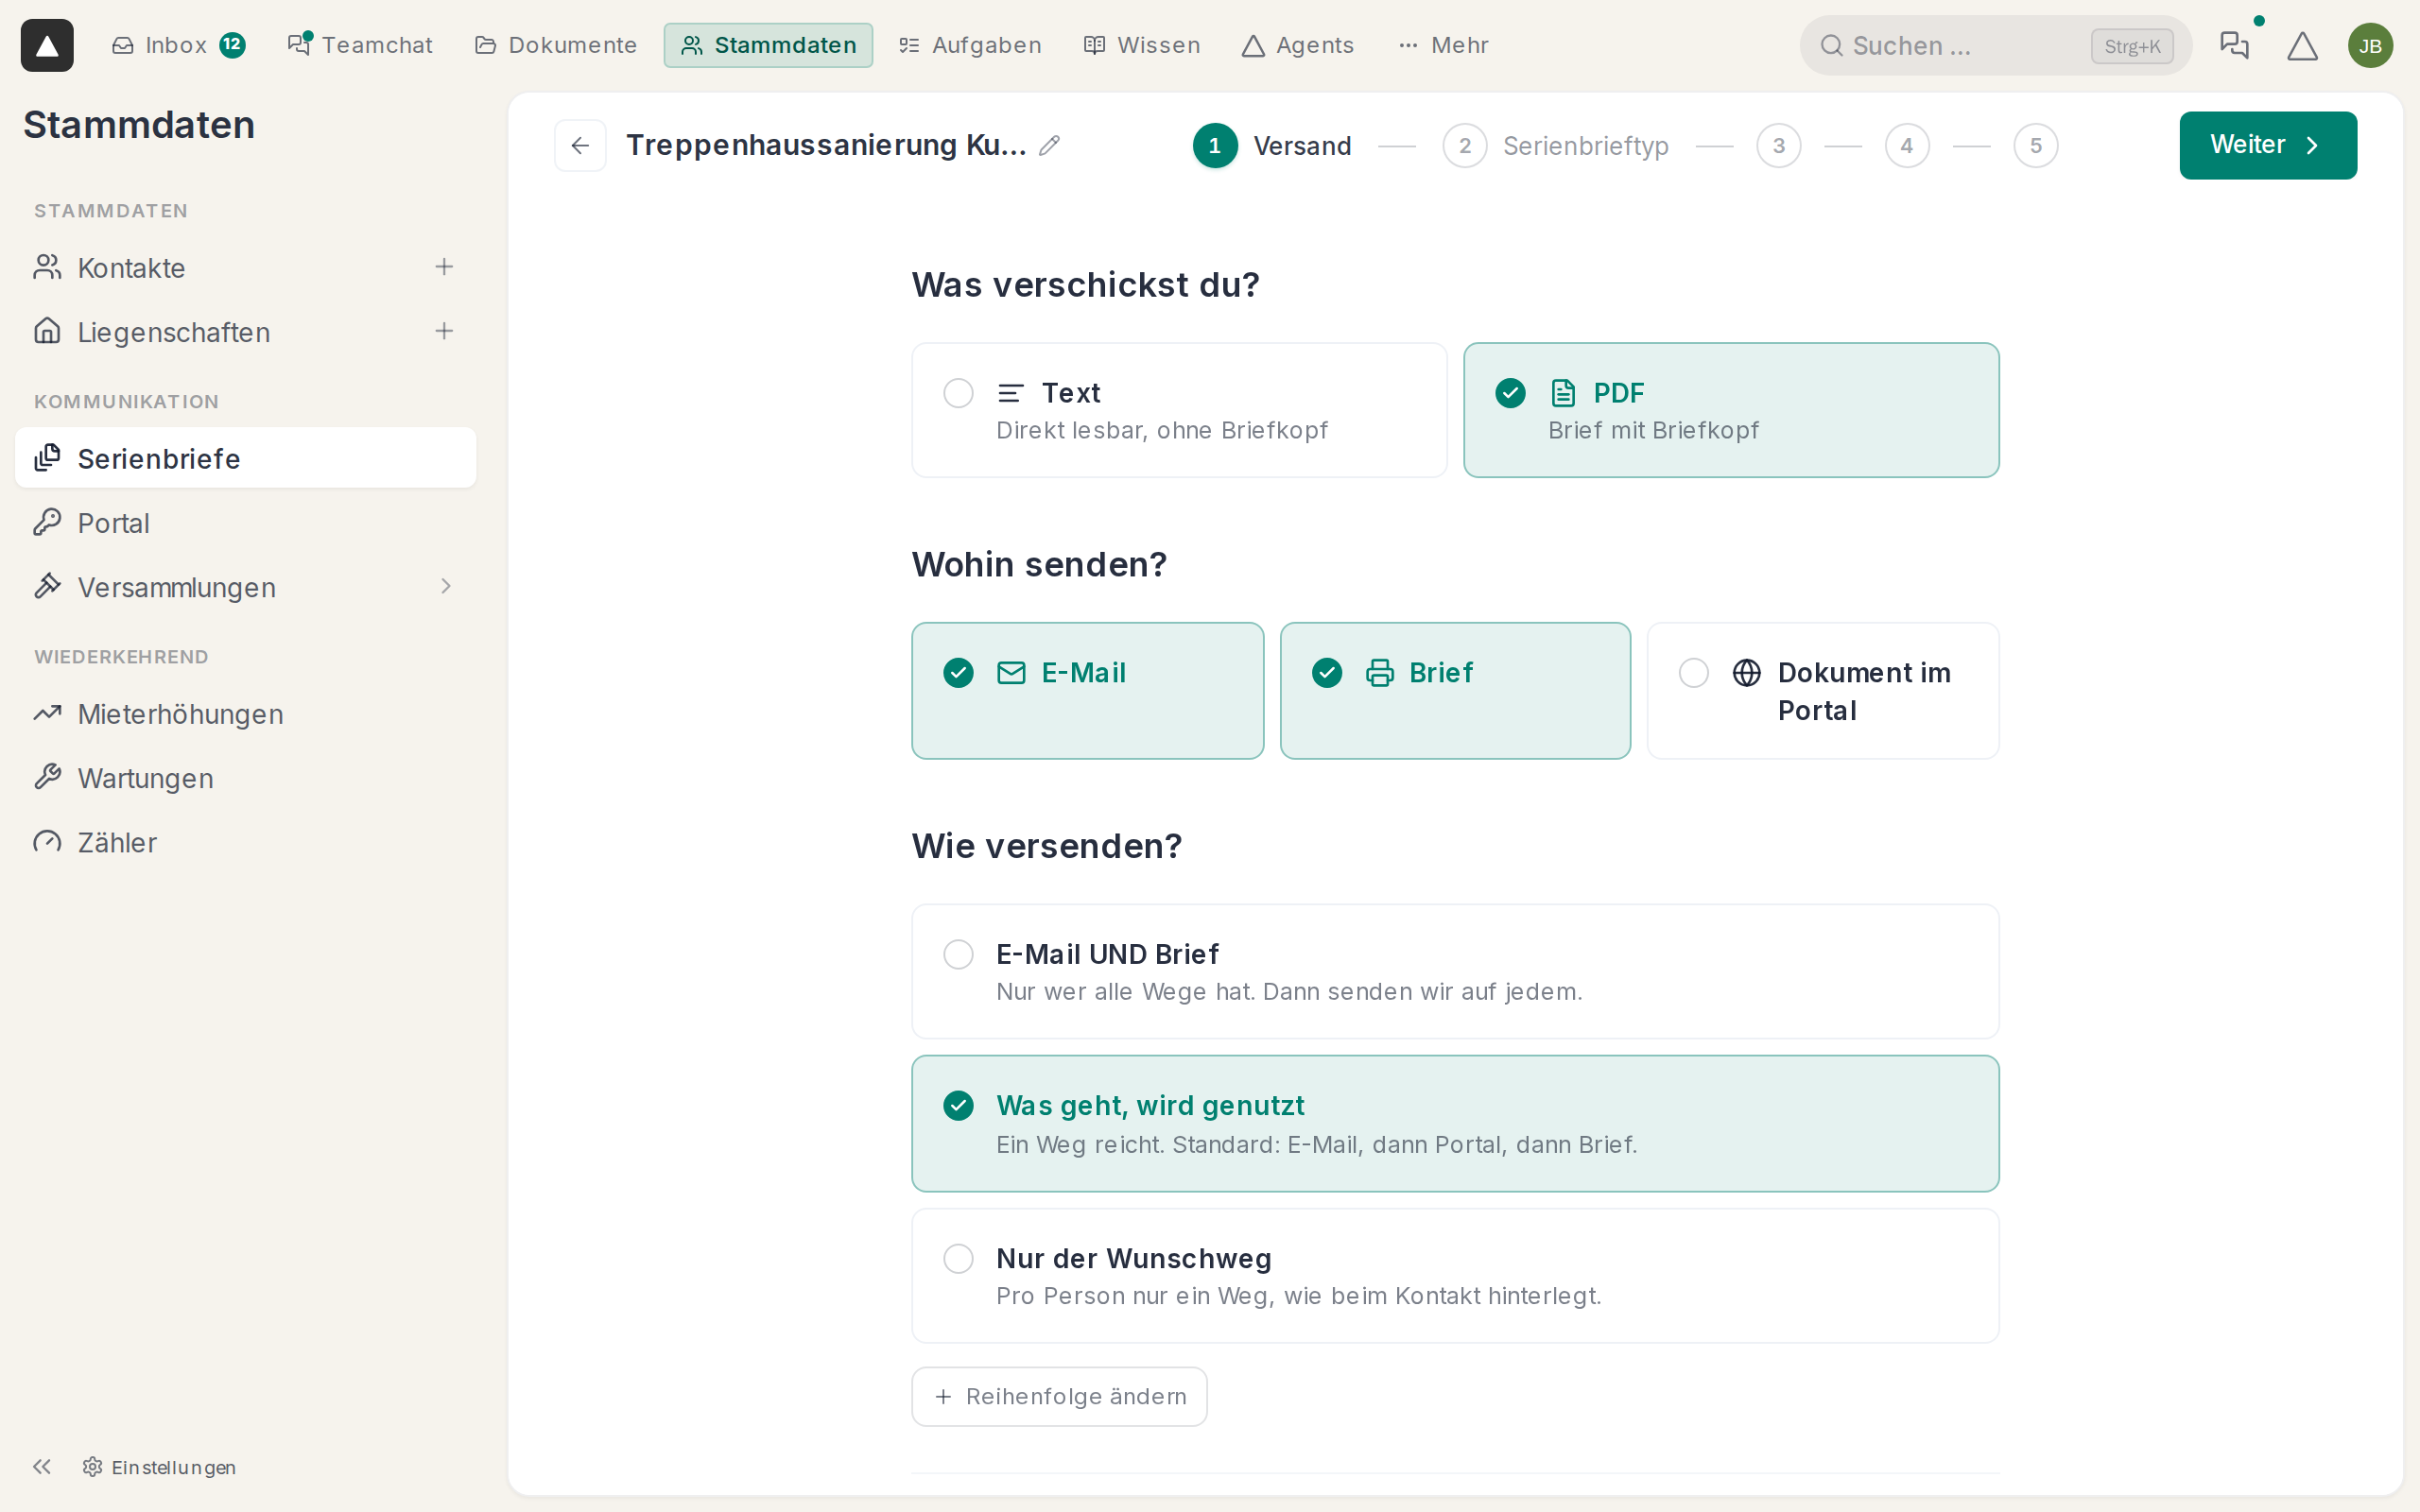Toggle the E-Mail channel
The height and width of the screenshot is (1512, 2420).
1087,690
